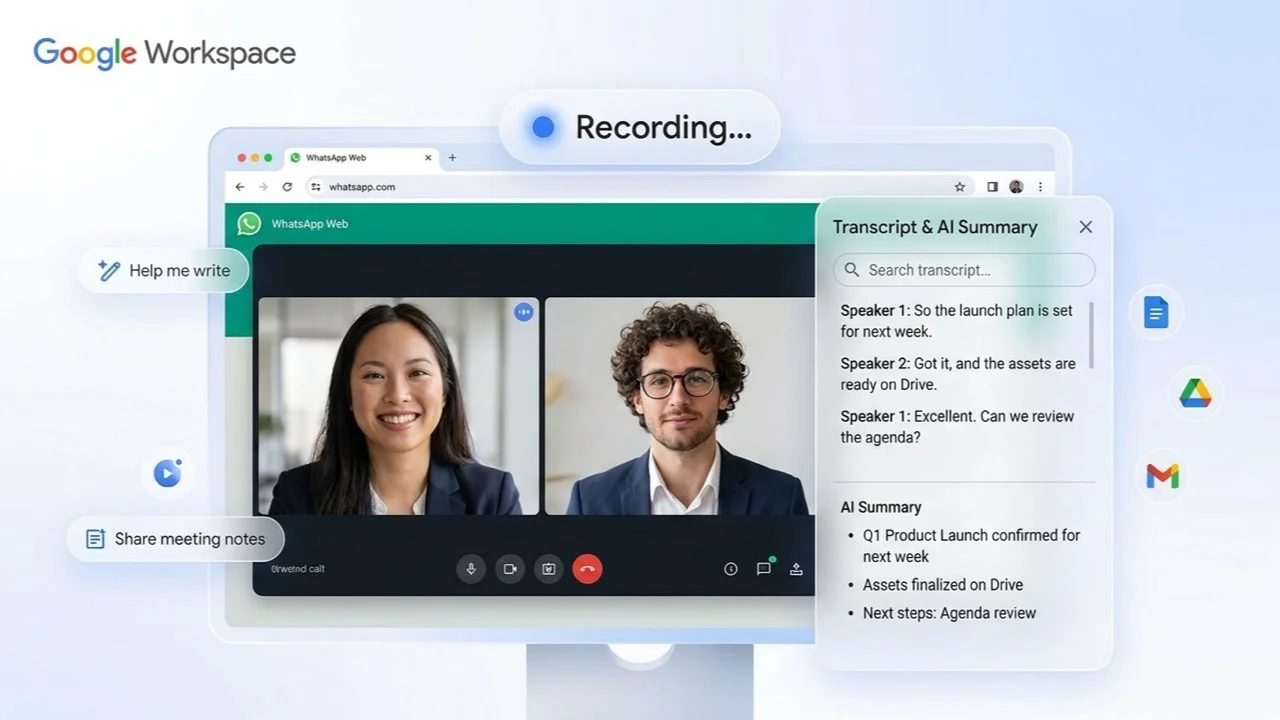Click the Google Workspace logo
The height and width of the screenshot is (720, 1280).
coord(165,53)
